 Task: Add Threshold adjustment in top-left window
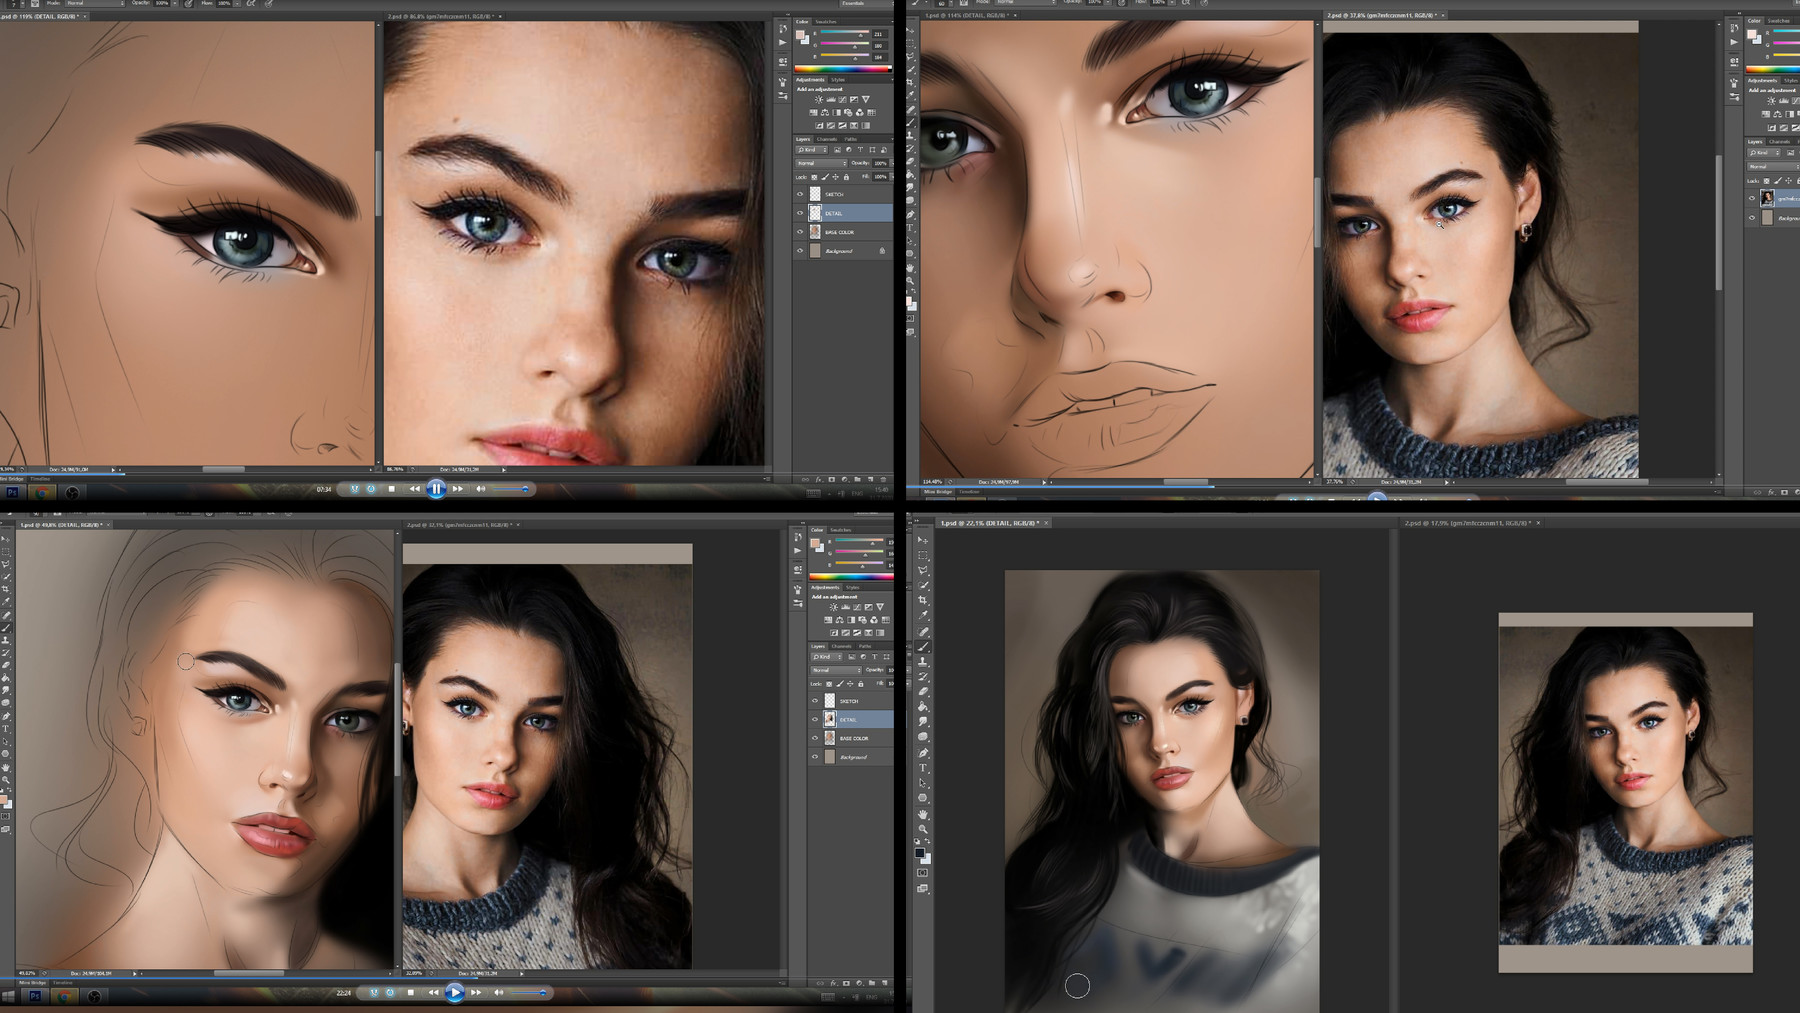click(x=843, y=126)
